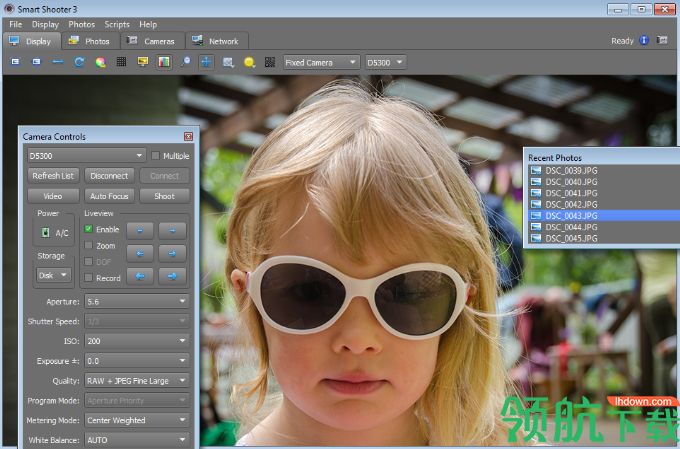680x449 pixels.
Task: Toggle the grid overlay toolbar icon
Action: [x=121, y=62]
